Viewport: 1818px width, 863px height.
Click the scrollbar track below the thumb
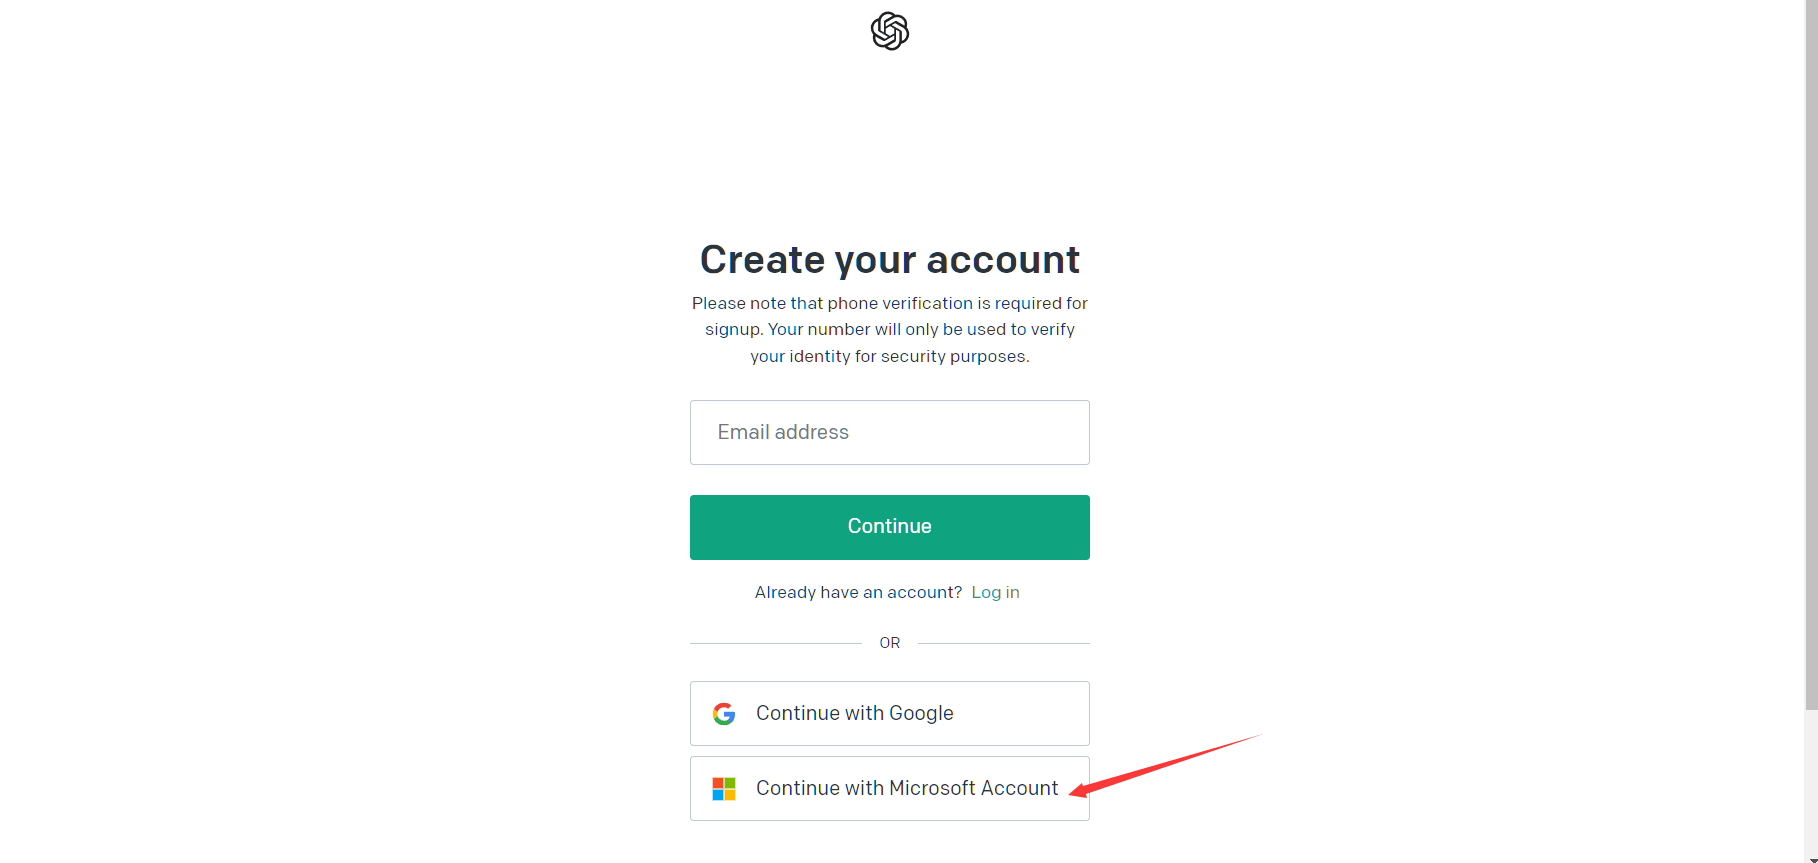(1812, 780)
